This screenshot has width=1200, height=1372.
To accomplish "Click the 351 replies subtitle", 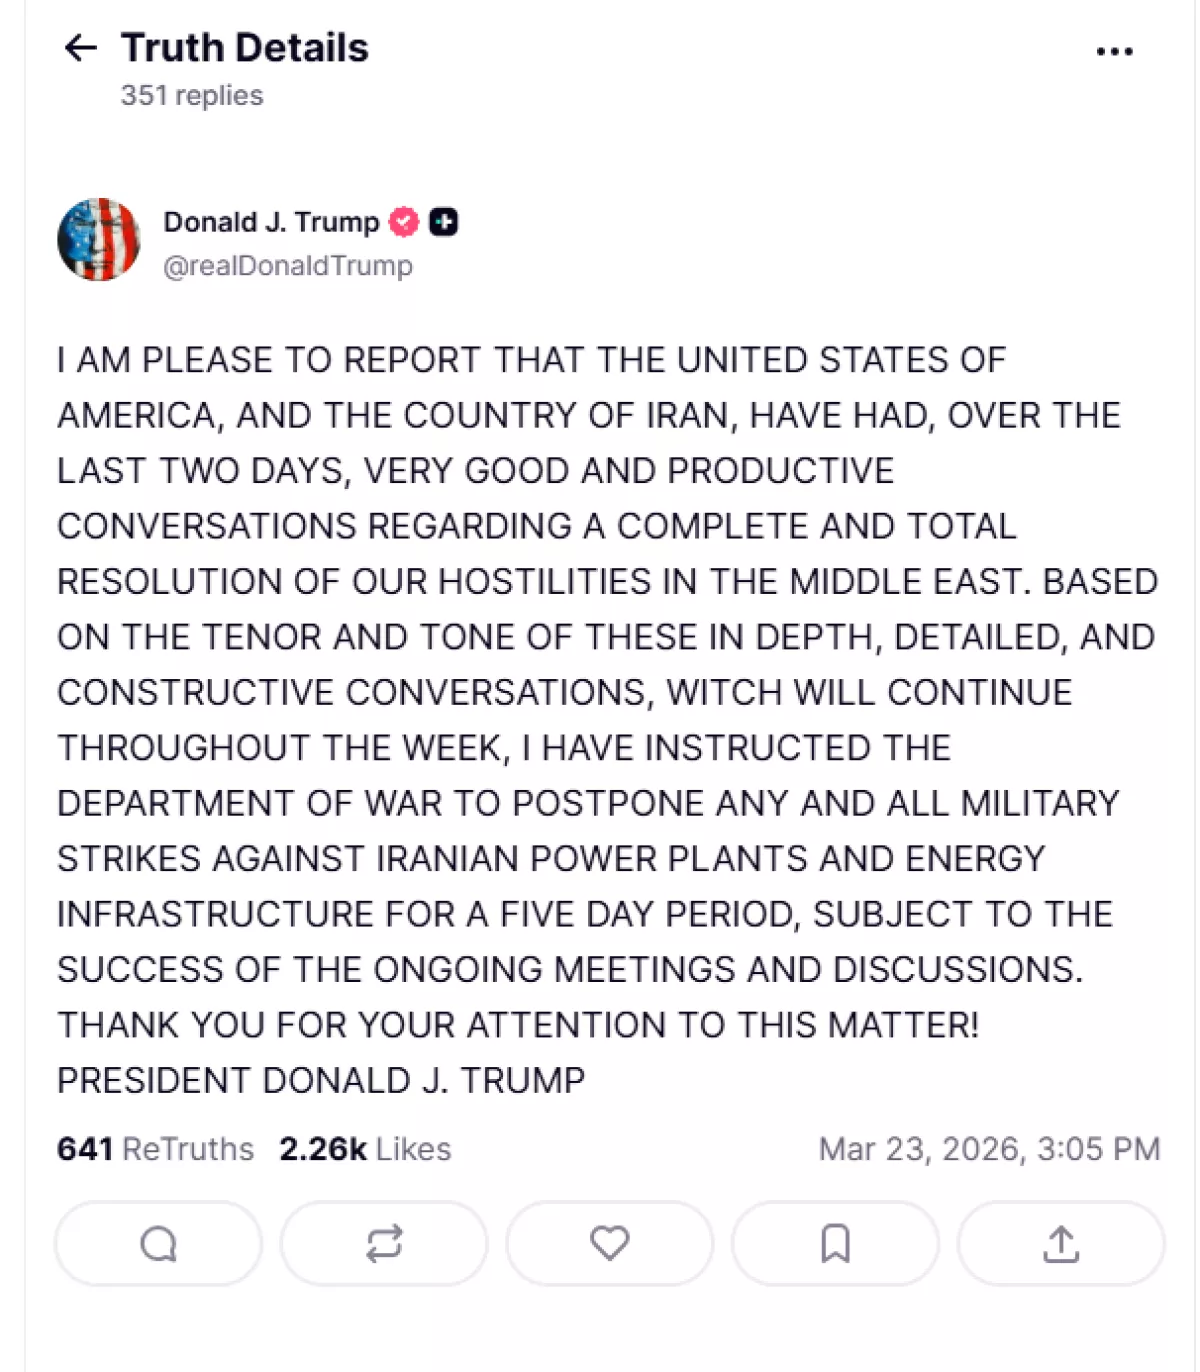I will [x=192, y=96].
